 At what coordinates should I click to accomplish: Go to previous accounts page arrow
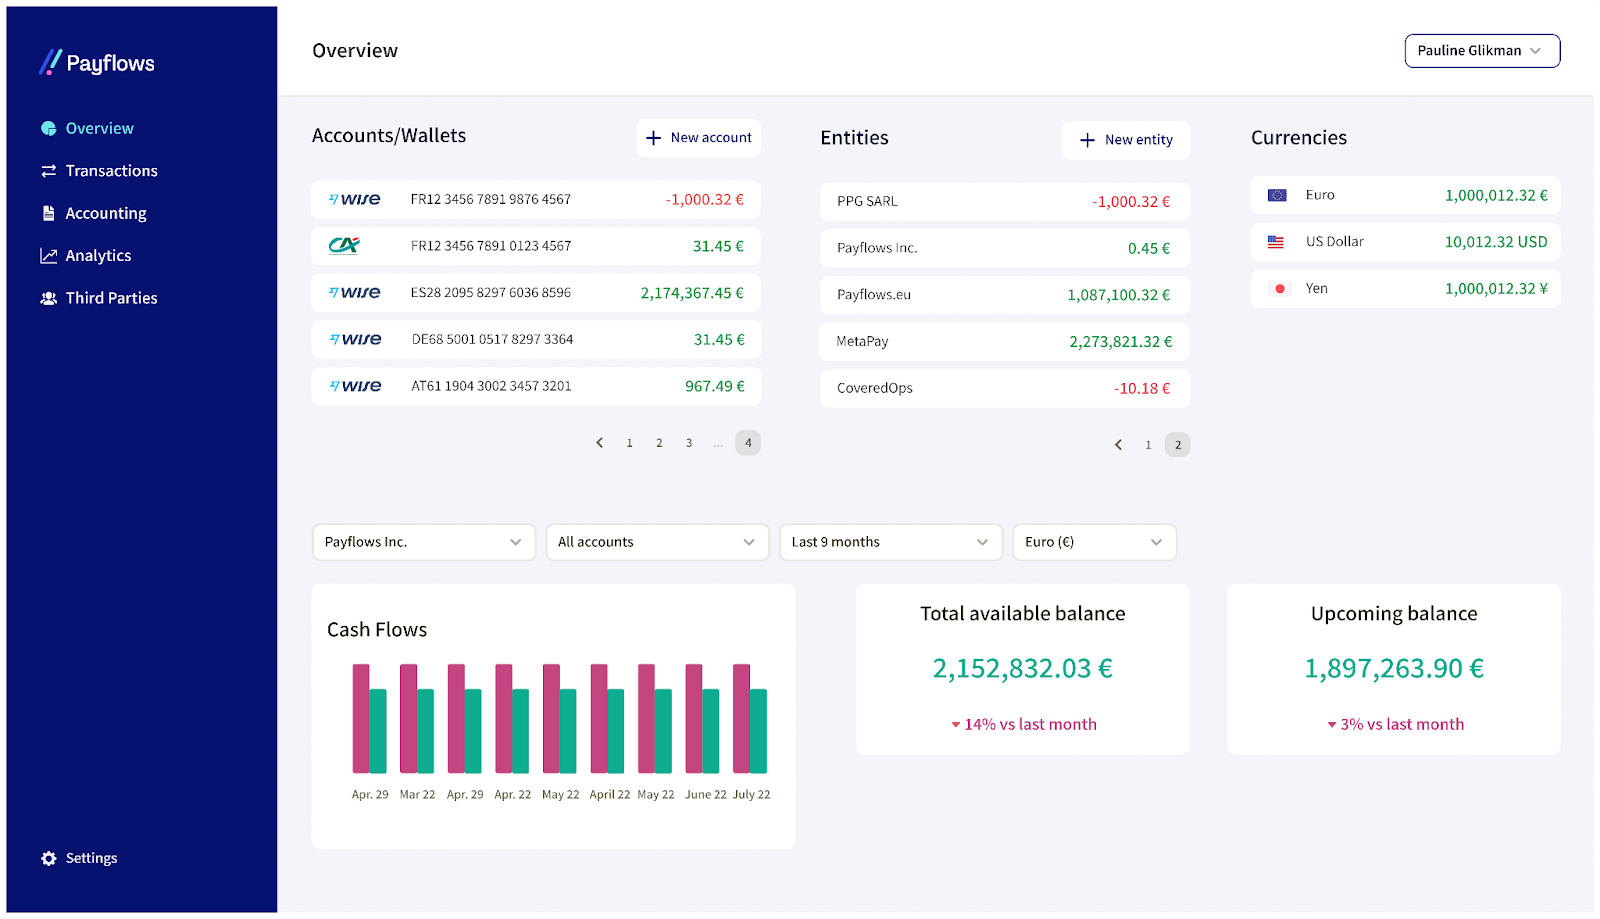pyautogui.click(x=600, y=443)
